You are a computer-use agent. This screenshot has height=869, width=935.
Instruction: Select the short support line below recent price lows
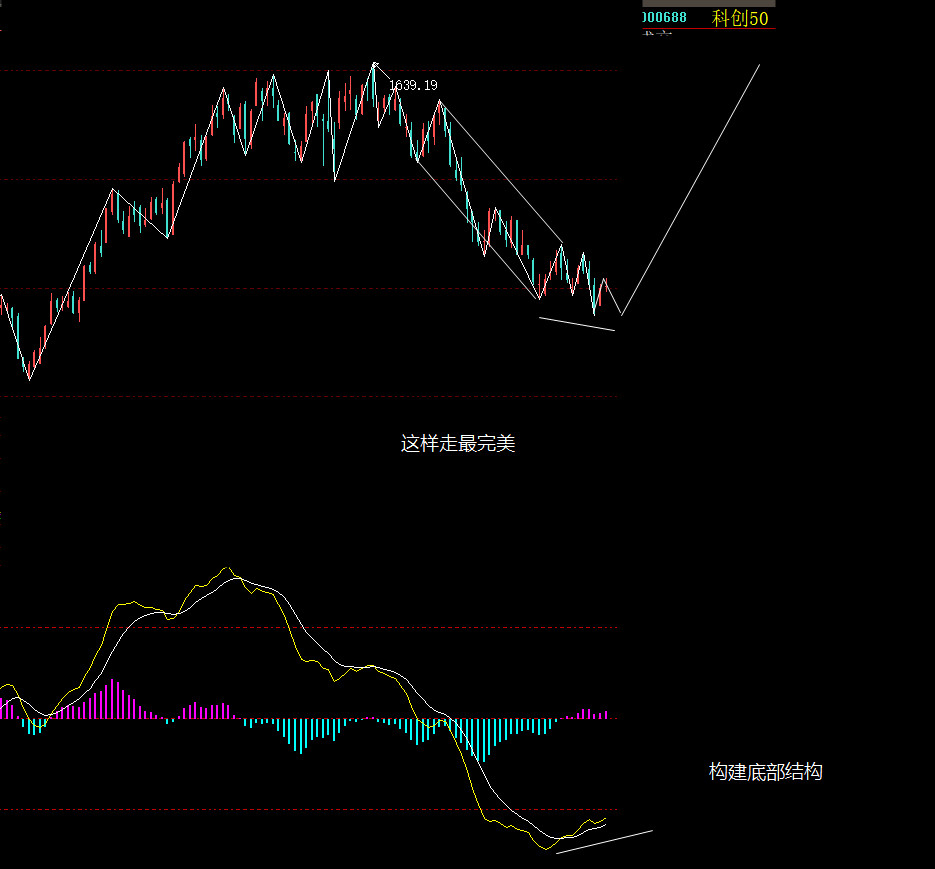(x=577, y=324)
